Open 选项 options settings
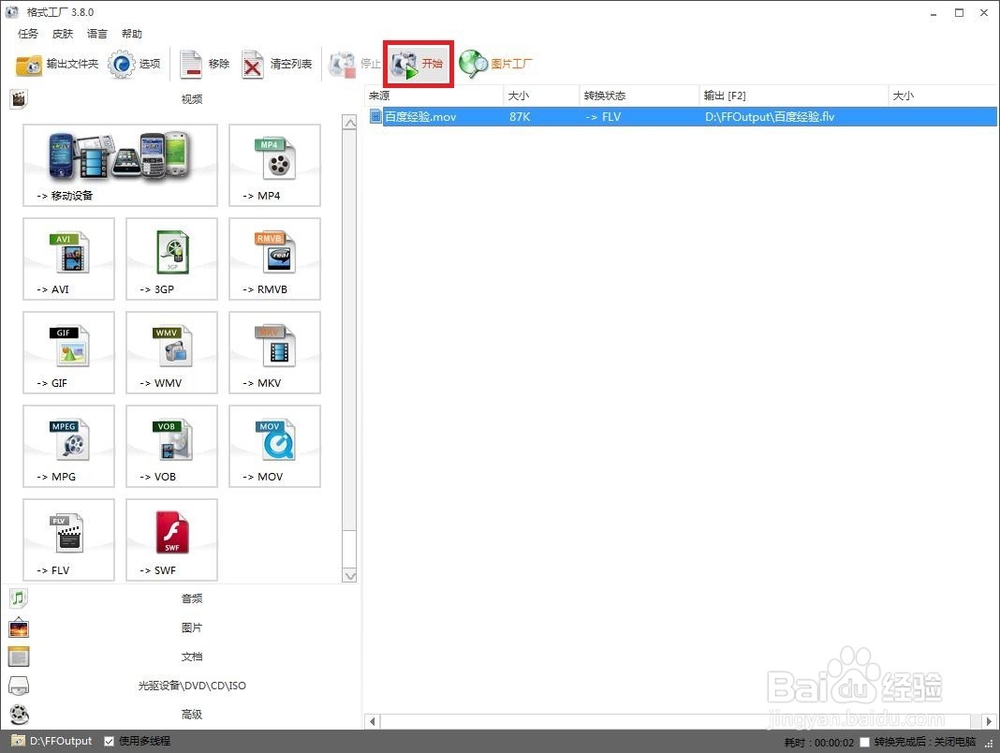The height and width of the screenshot is (753, 1000). (134, 64)
